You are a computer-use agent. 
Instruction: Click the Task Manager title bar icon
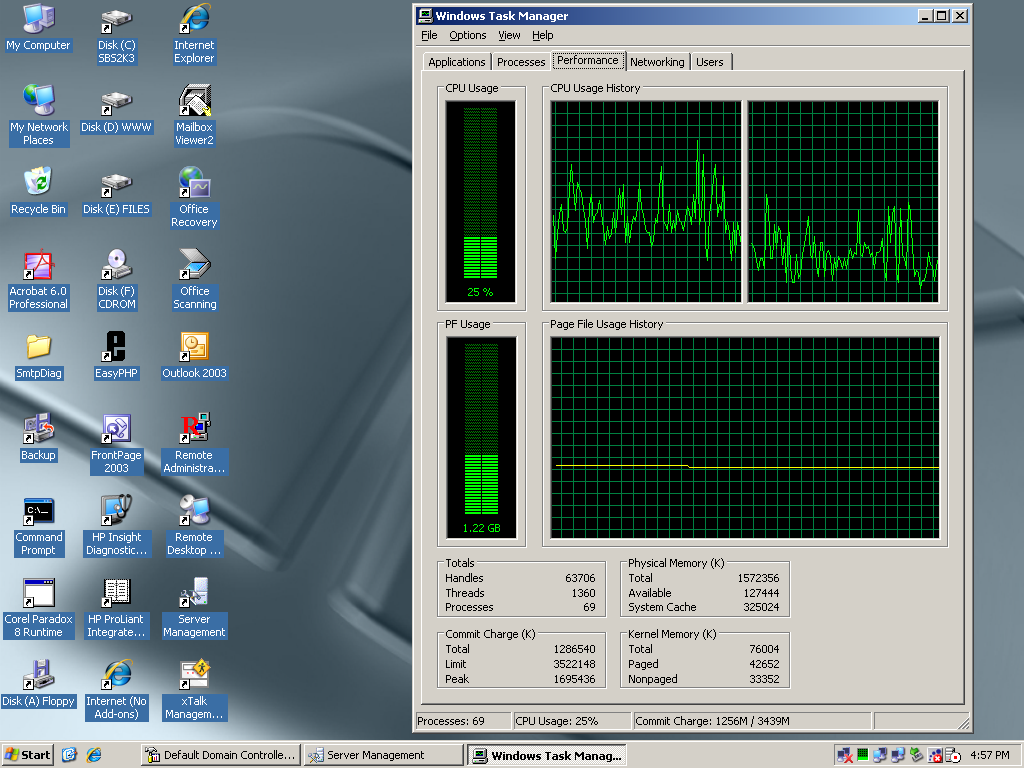[425, 16]
